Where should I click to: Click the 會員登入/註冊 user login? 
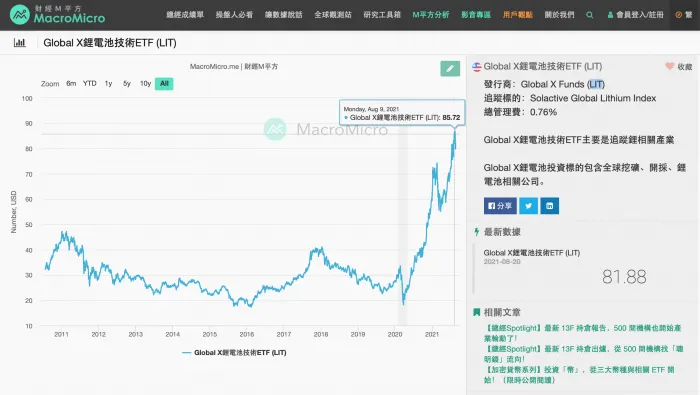coord(635,15)
